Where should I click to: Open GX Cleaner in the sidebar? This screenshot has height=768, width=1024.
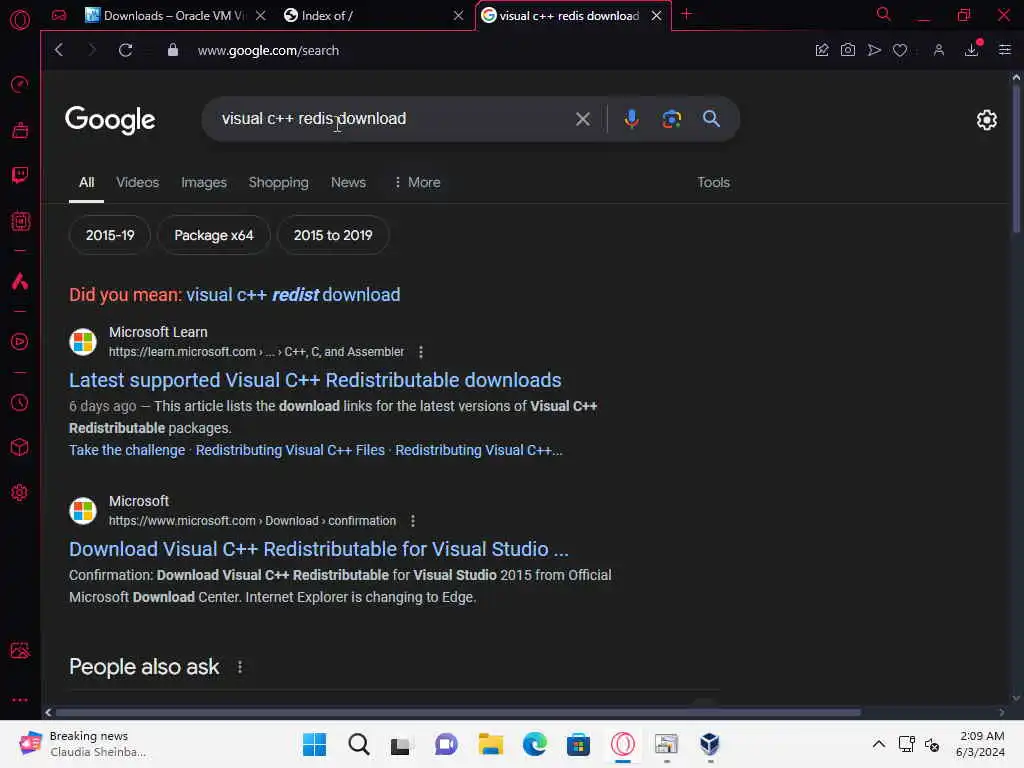(20, 131)
